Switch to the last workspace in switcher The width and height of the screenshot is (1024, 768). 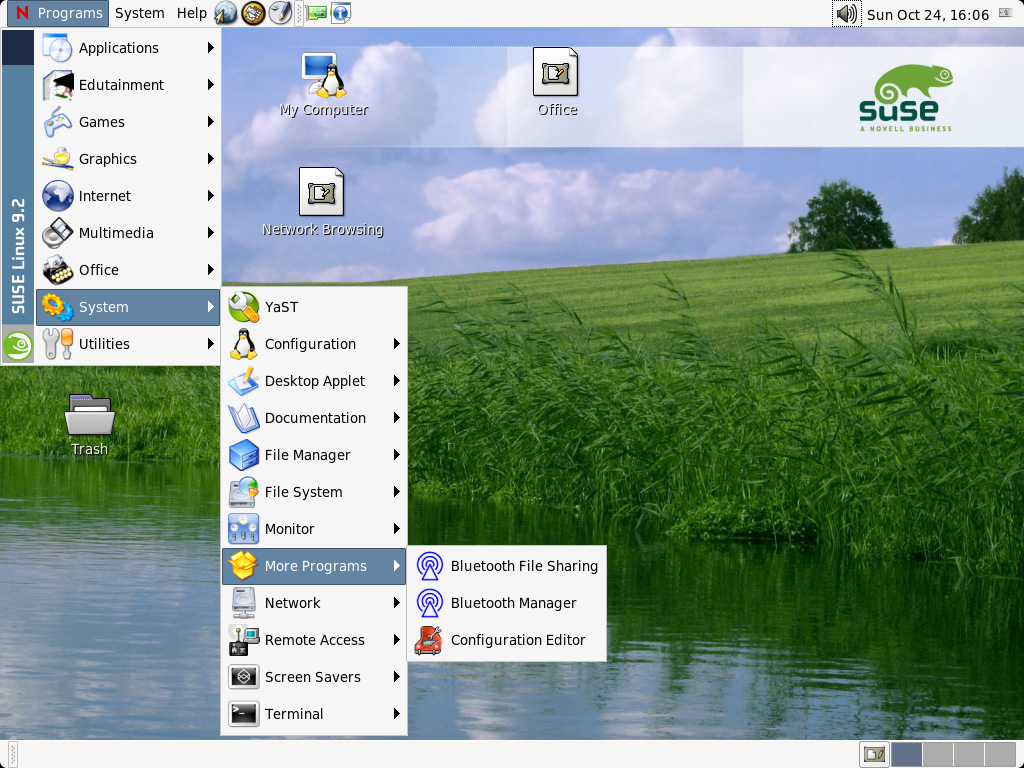(x=999, y=754)
